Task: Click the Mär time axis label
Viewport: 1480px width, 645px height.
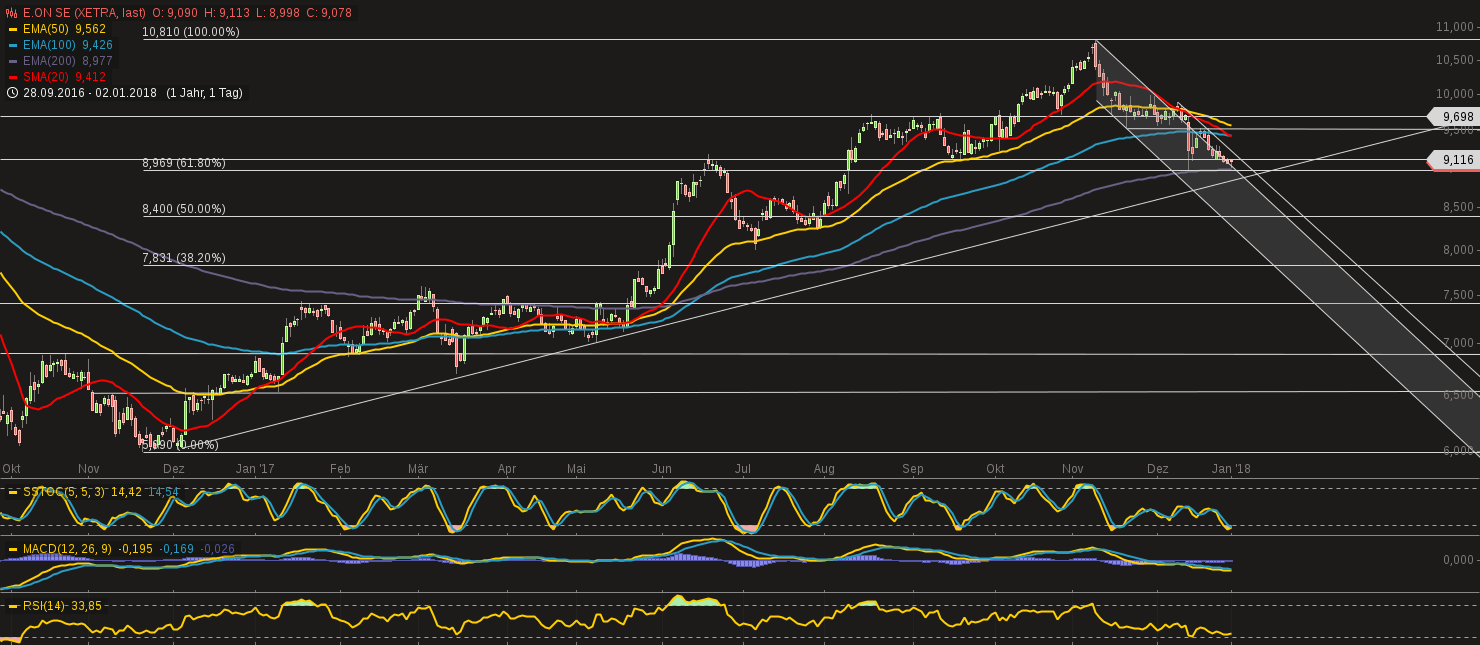Action: [x=419, y=468]
